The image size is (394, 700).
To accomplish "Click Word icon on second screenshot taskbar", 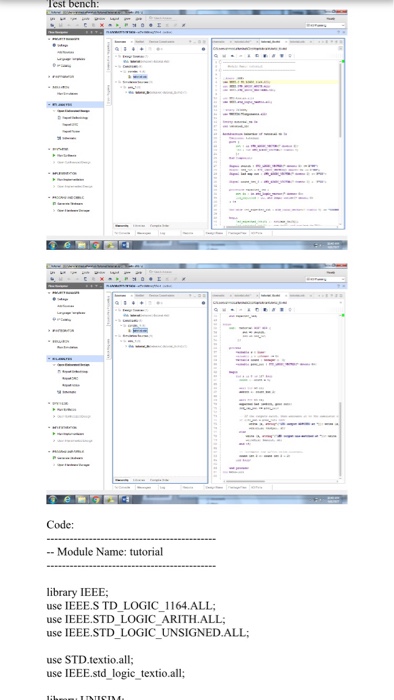I will tap(124, 499).
